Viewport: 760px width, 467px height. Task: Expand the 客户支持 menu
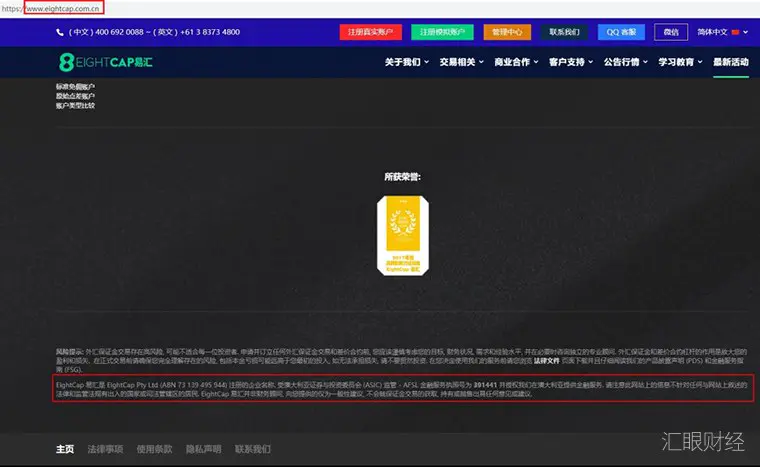pyautogui.click(x=571, y=62)
